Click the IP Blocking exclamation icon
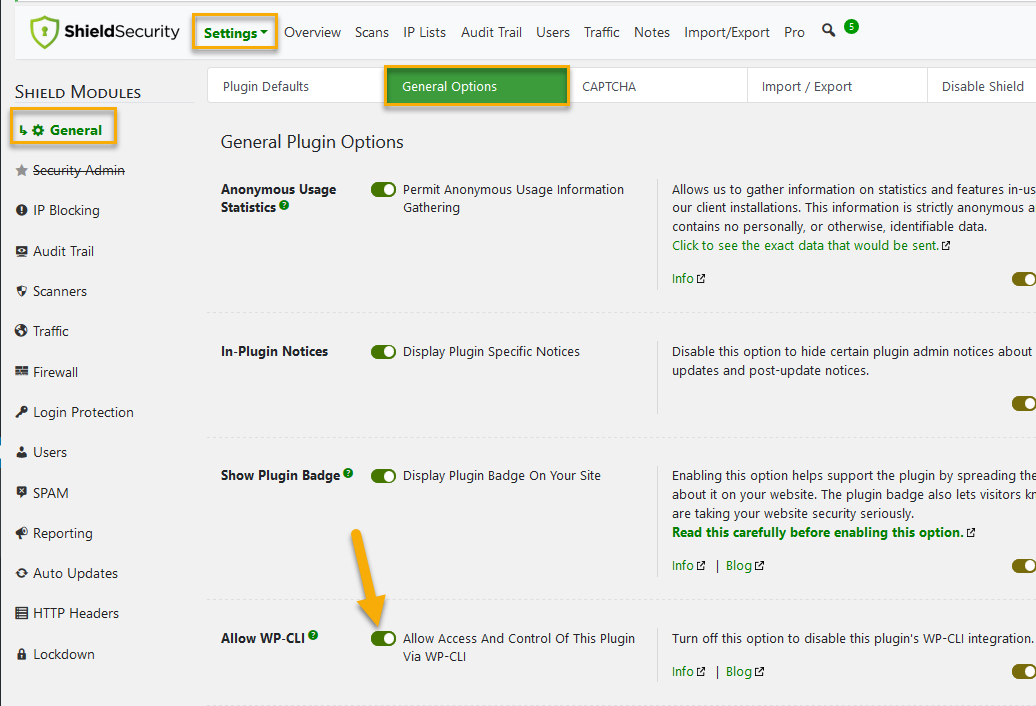 tap(21, 210)
